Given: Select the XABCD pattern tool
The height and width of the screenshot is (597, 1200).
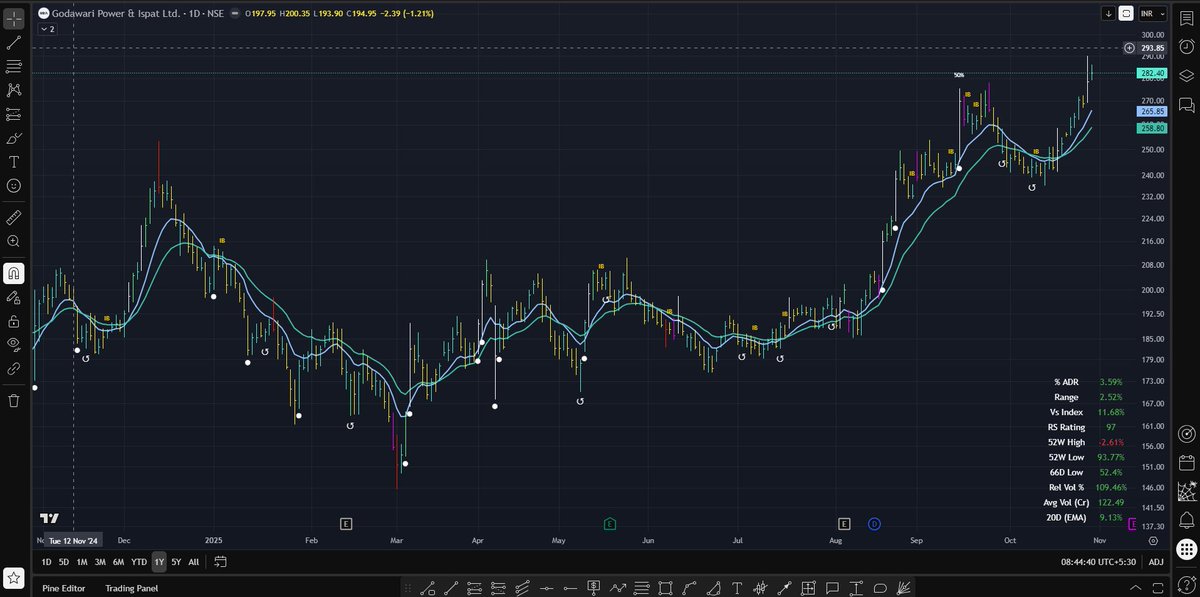Looking at the screenshot, I should click(x=14, y=90).
